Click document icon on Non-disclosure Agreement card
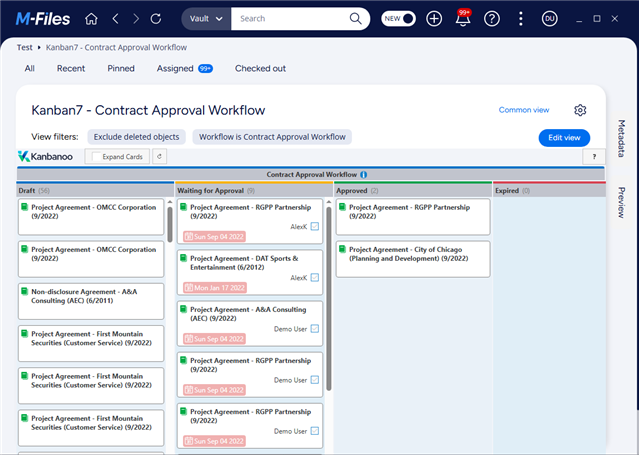 pyautogui.click(x=24, y=291)
